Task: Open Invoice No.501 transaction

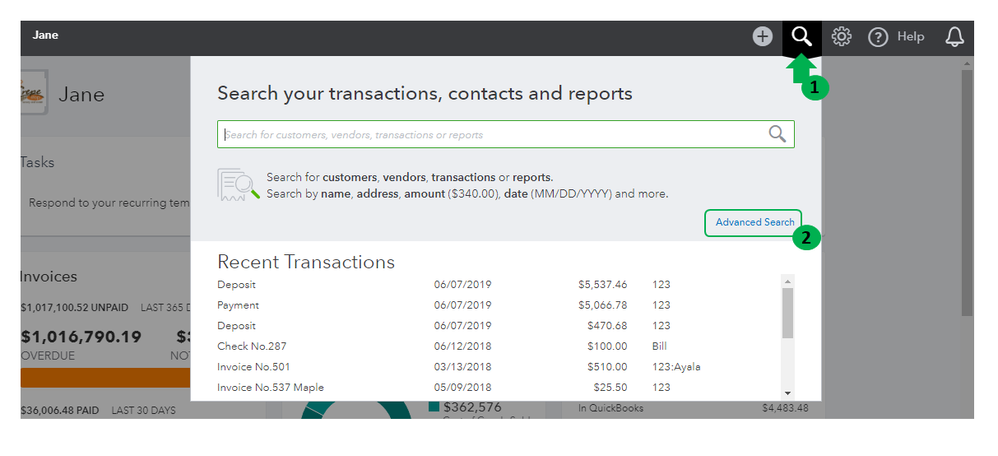Action: tap(254, 367)
